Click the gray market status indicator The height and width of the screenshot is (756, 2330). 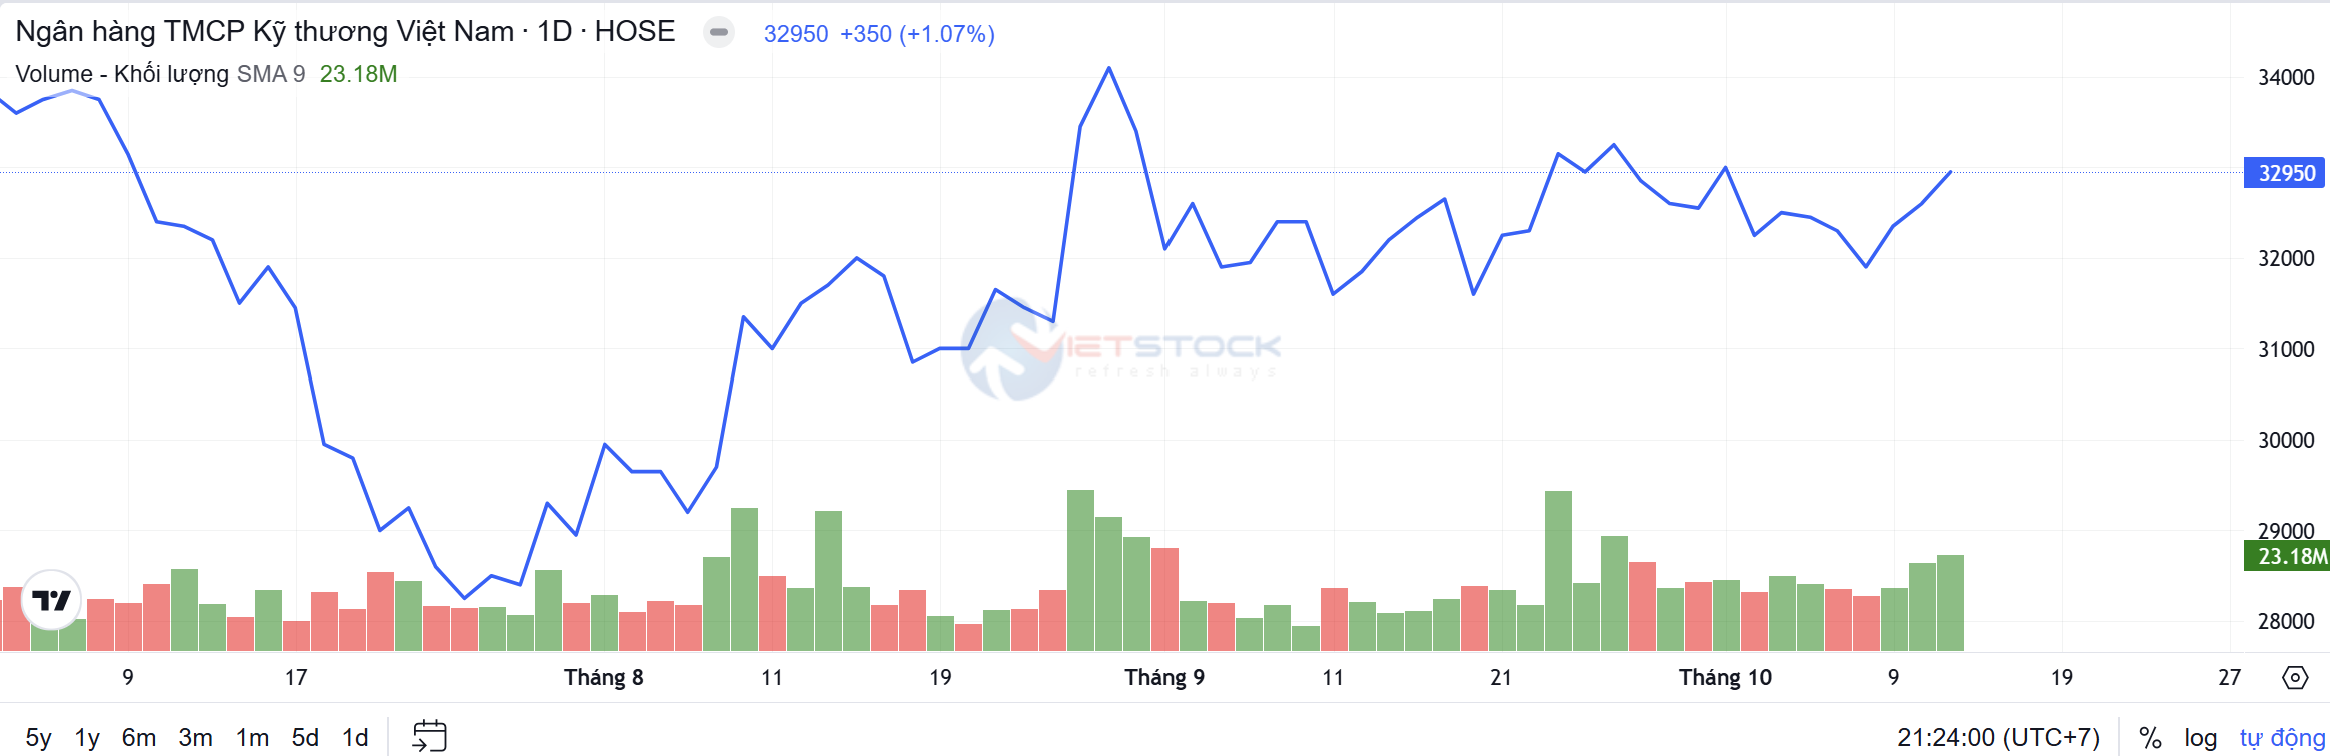click(718, 32)
